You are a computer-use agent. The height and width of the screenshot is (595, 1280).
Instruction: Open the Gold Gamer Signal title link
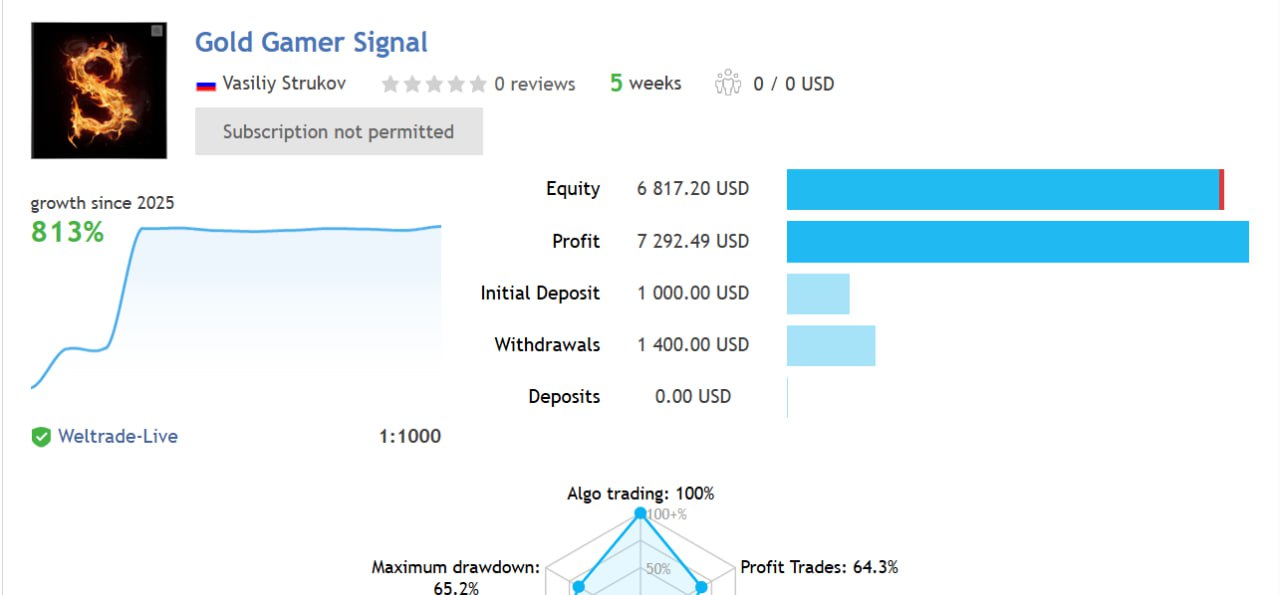click(311, 43)
